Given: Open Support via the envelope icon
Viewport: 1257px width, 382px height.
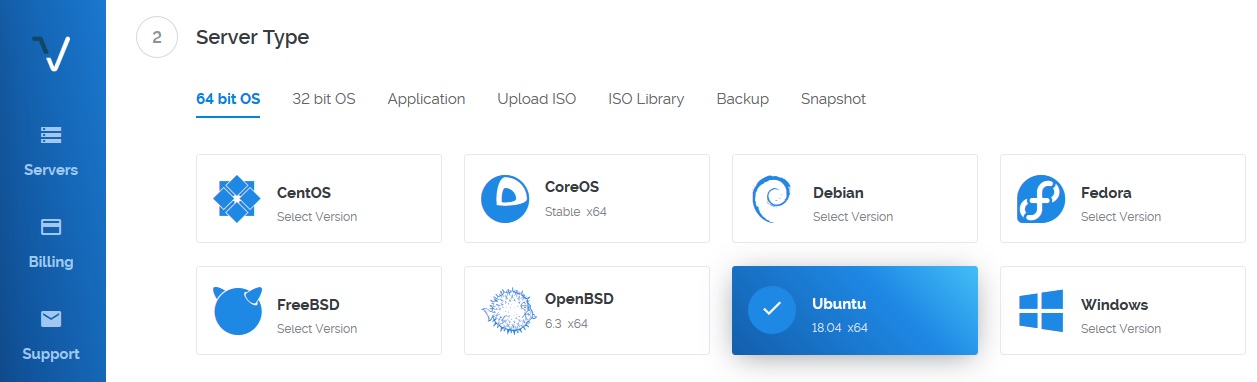Looking at the screenshot, I should [x=51, y=319].
